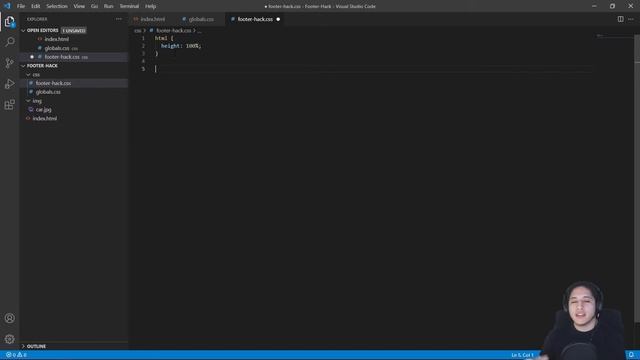Image resolution: width=640 pixels, height=360 pixels.
Task: Open the Edit menu
Action: coord(36,6)
